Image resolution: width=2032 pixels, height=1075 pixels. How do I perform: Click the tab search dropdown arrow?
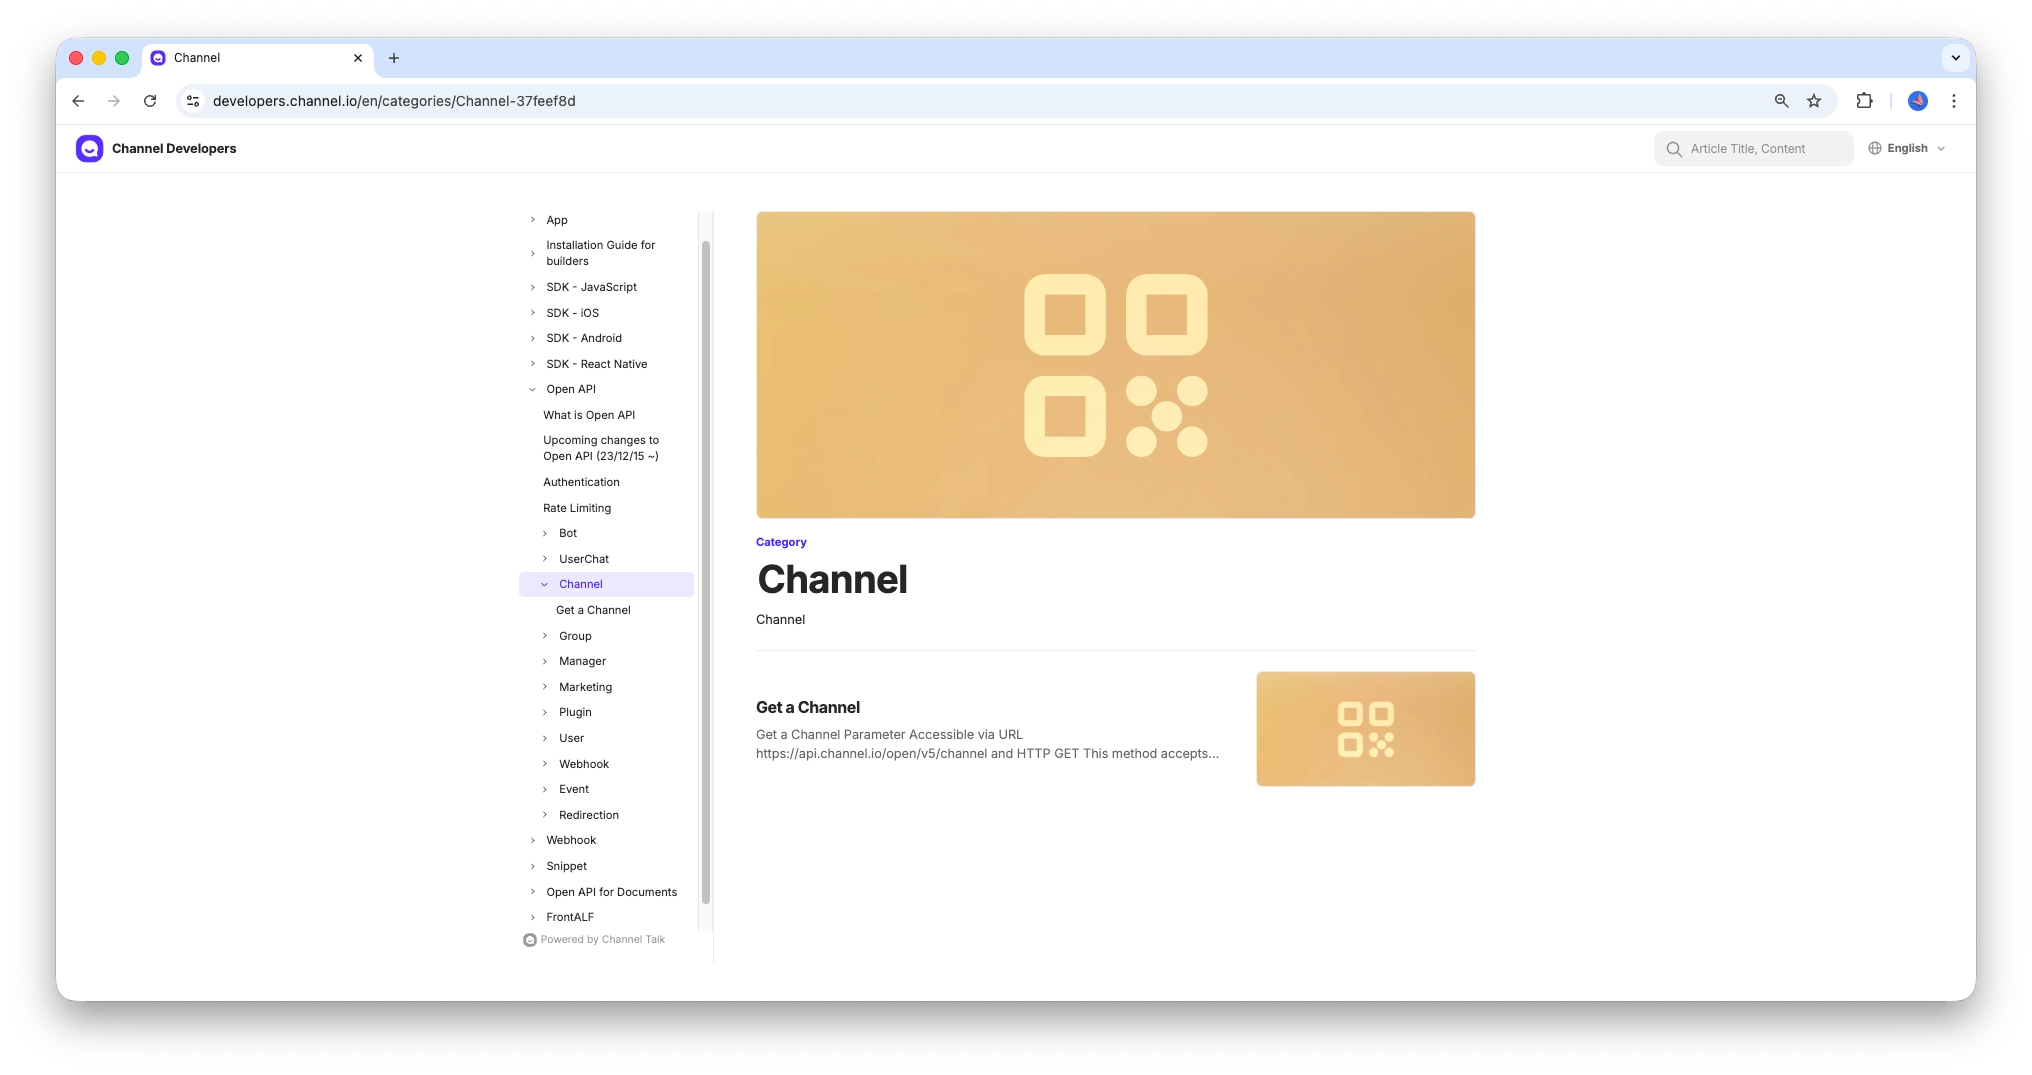(x=1956, y=58)
